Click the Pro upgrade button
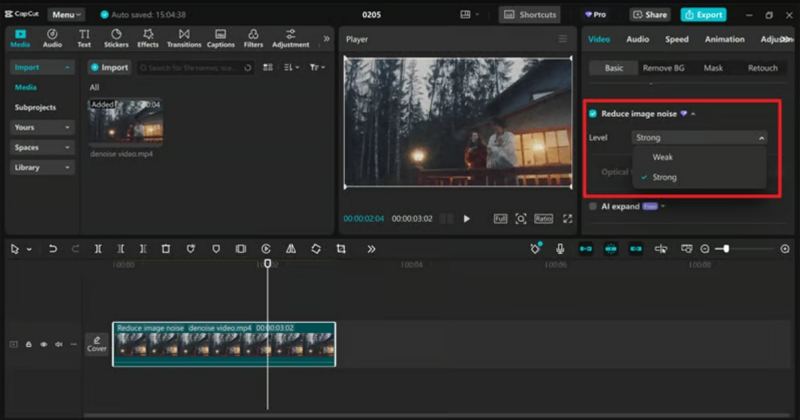 pos(595,14)
